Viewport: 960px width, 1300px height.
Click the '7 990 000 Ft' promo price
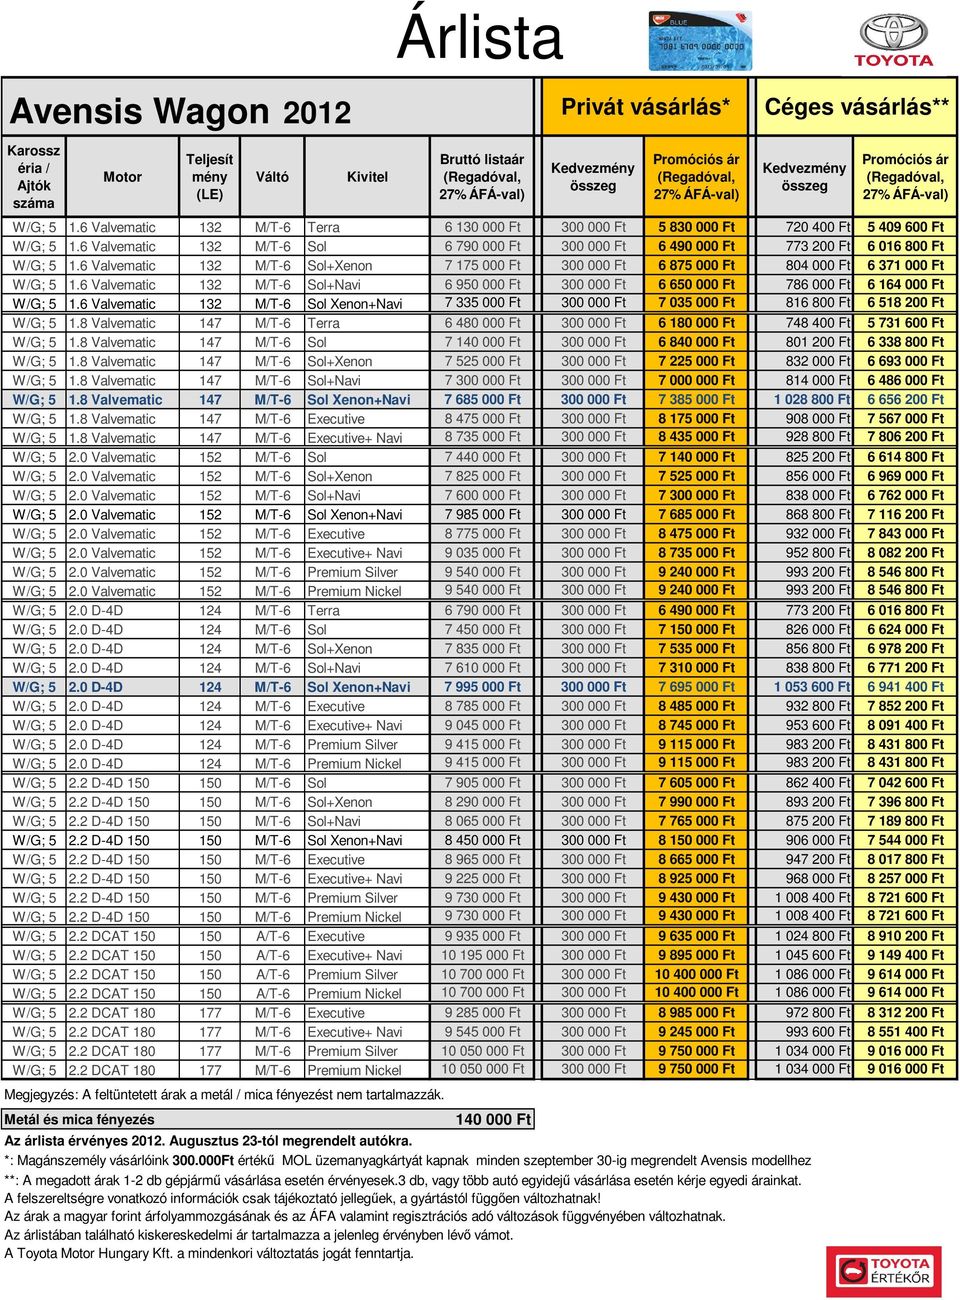(696, 801)
